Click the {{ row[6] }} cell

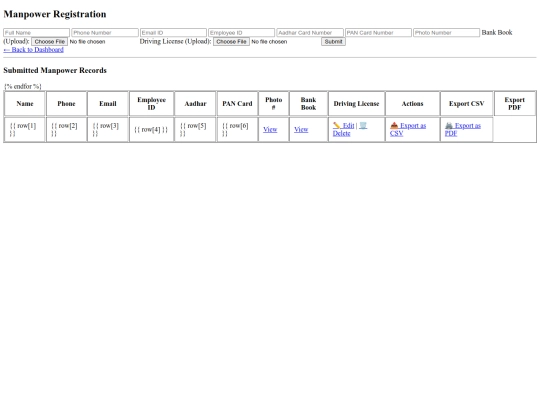point(237,129)
